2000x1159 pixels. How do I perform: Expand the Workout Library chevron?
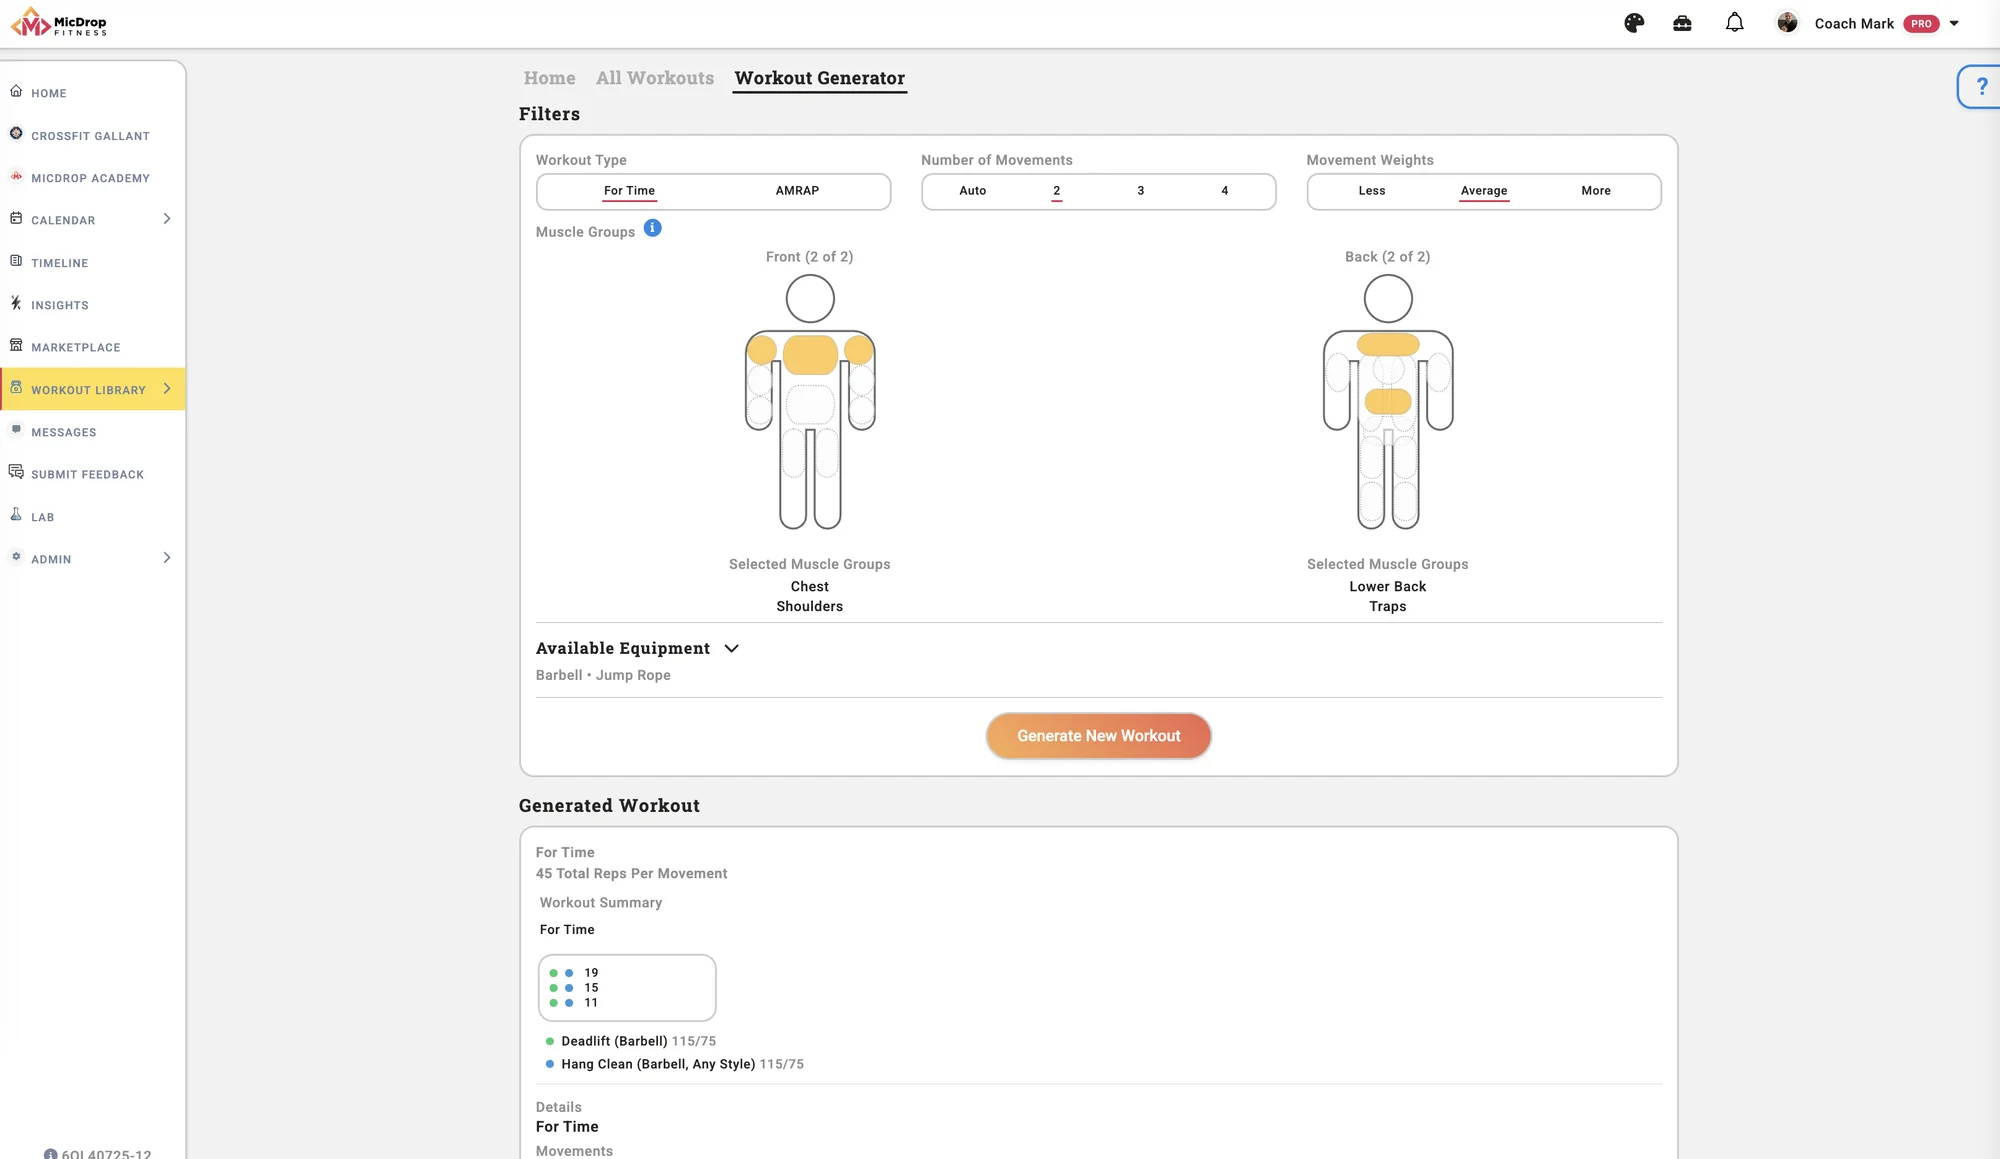(x=167, y=388)
